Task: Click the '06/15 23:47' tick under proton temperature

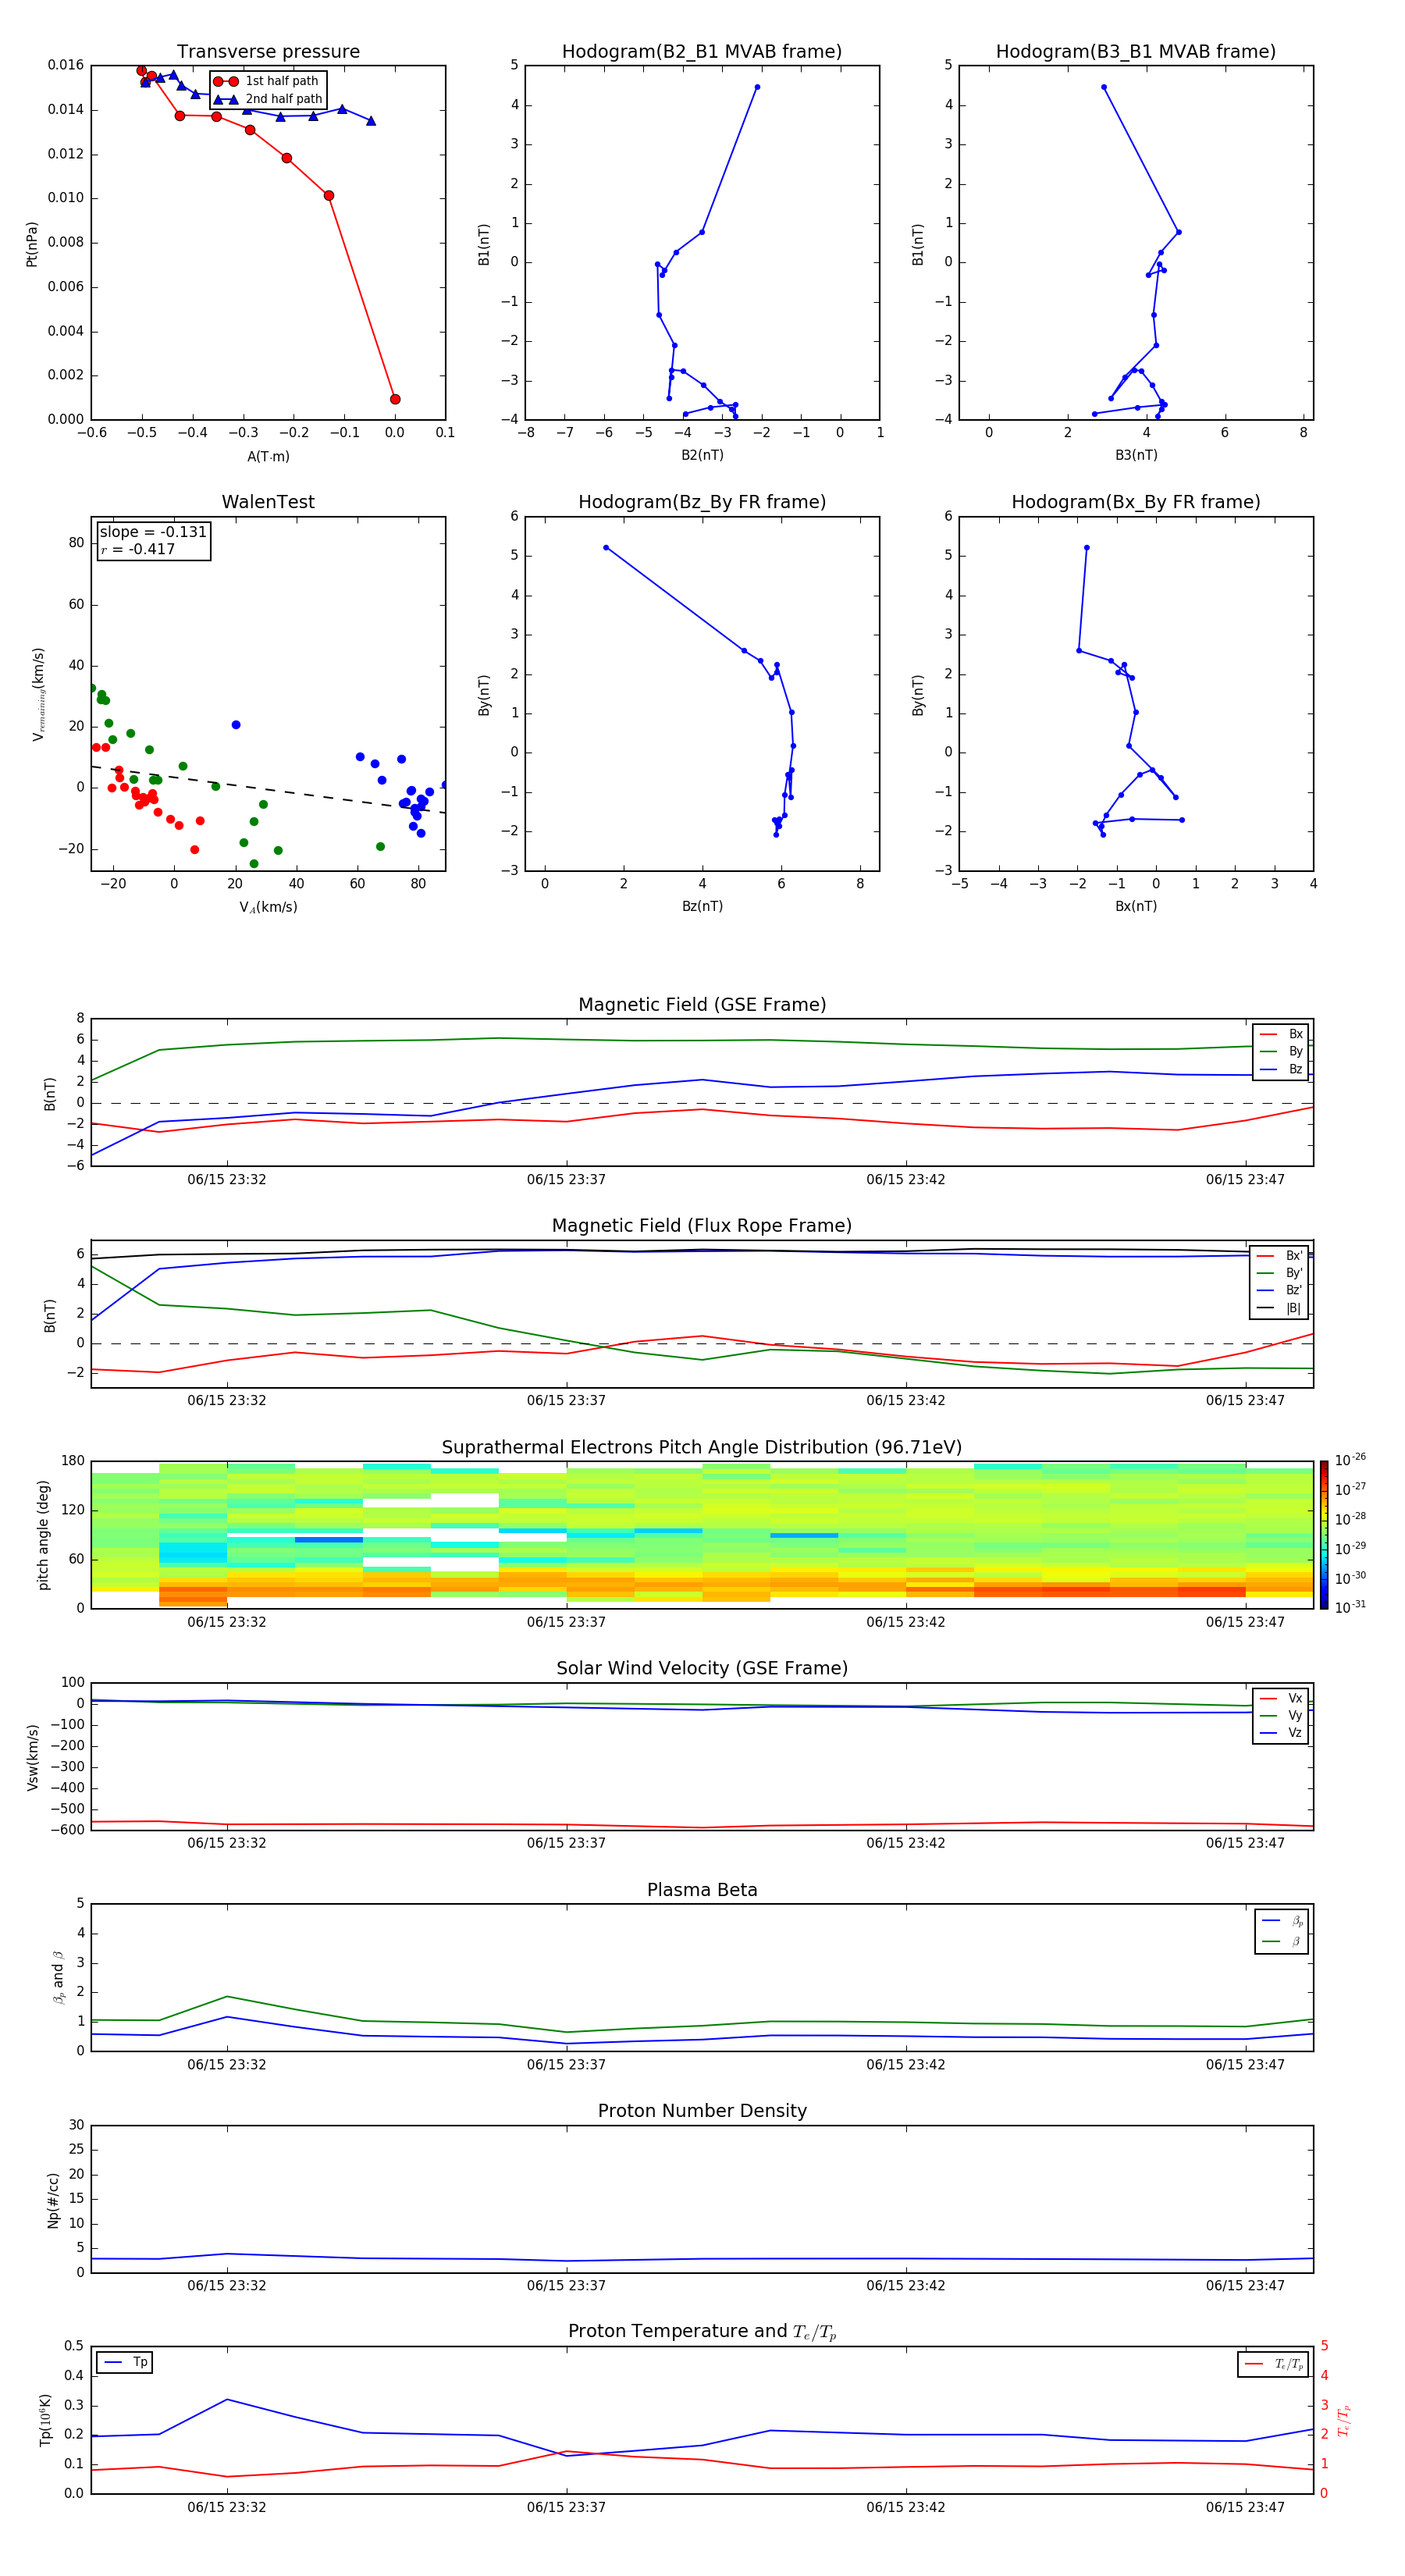Action: click(x=1245, y=2507)
